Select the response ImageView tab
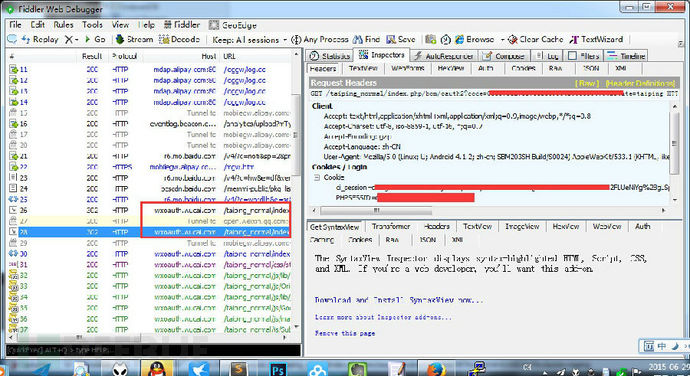This screenshot has width=690, height=376. (522, 226)
